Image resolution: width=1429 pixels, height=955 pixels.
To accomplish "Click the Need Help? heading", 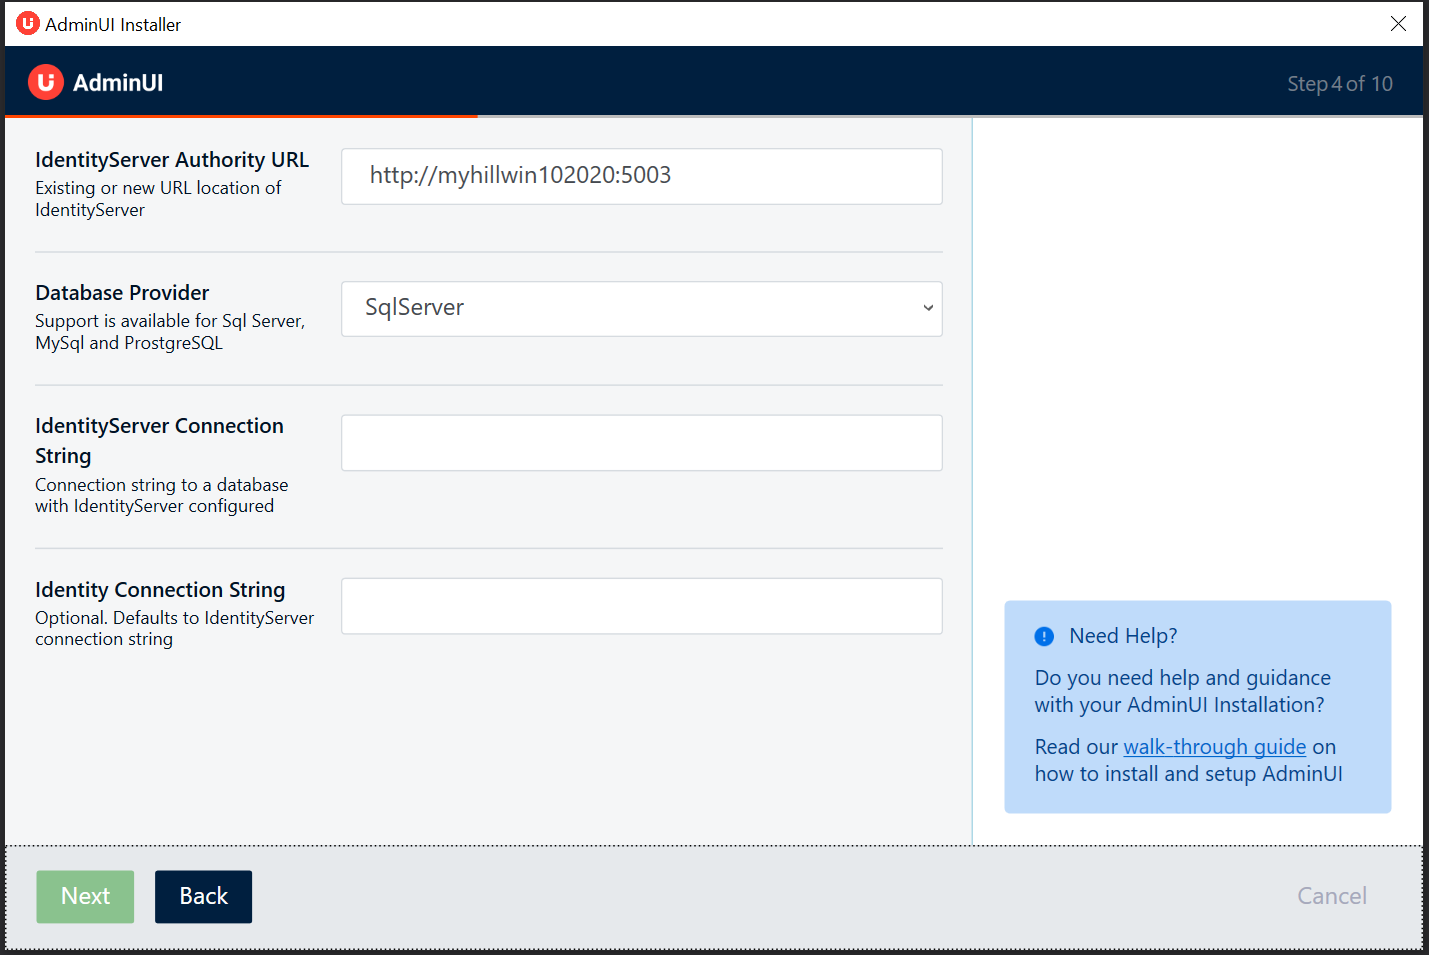I will click(x=1123, y=636).
